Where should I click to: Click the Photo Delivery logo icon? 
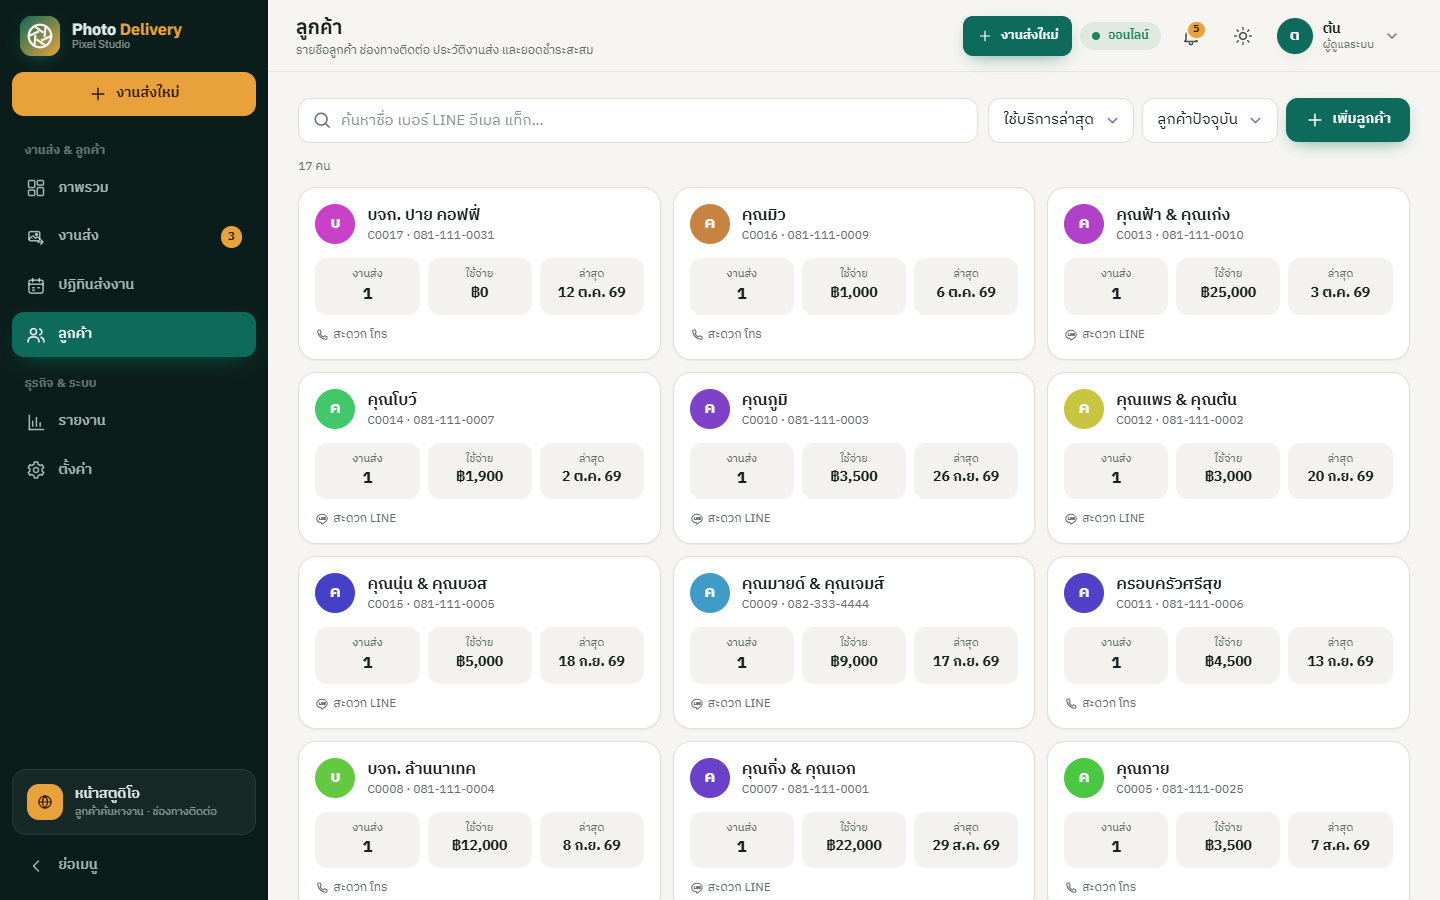pos(40,36)
